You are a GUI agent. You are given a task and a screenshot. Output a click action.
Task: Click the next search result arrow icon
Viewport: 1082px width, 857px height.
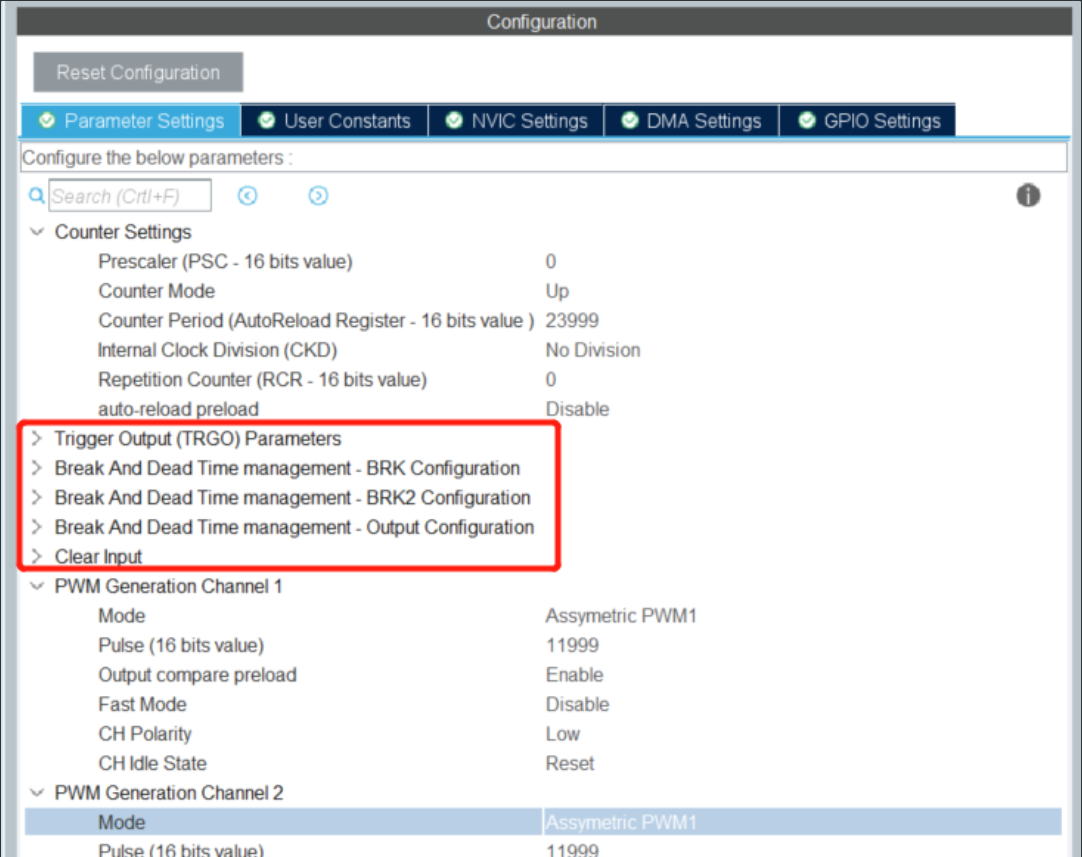[318, 195]
